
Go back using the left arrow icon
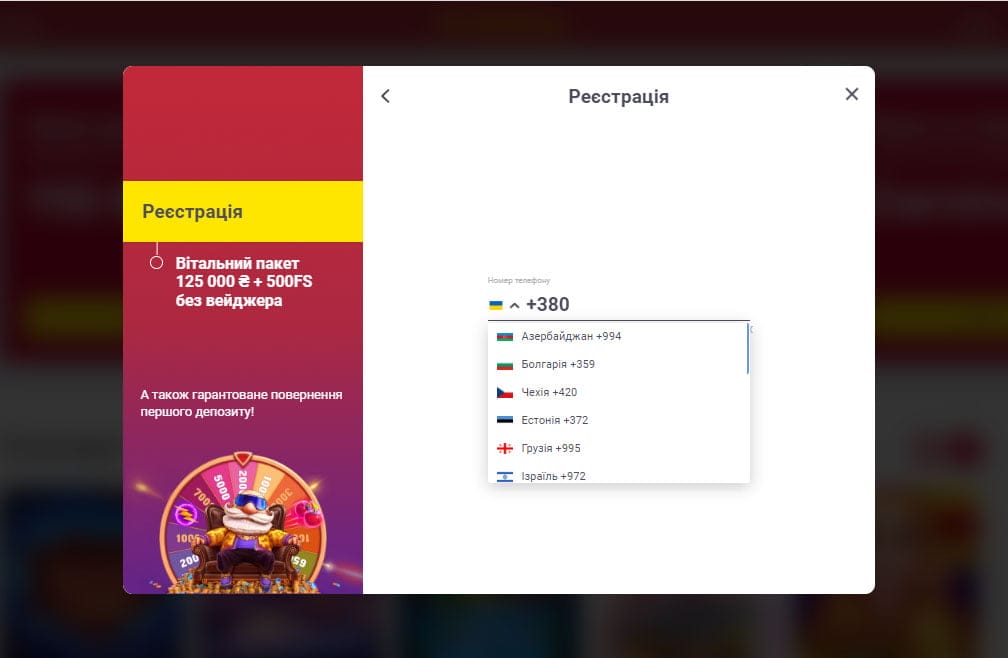[x=386, y=96]
